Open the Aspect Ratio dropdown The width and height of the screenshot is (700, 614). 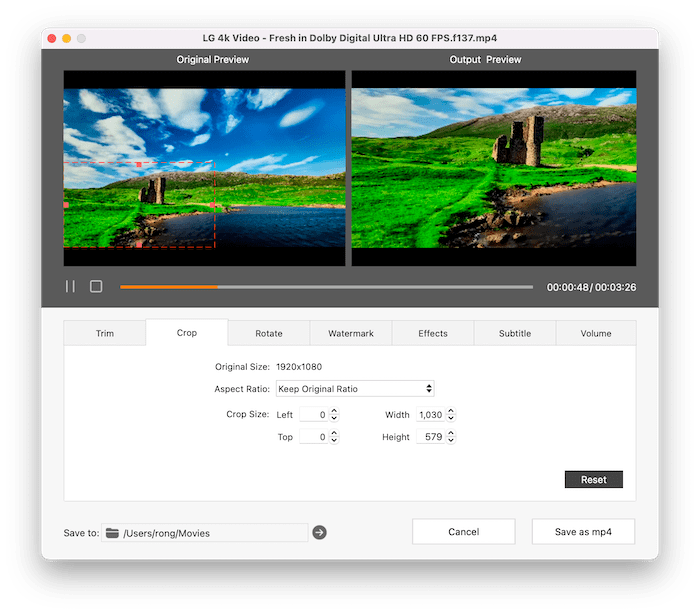pos(354,389)
